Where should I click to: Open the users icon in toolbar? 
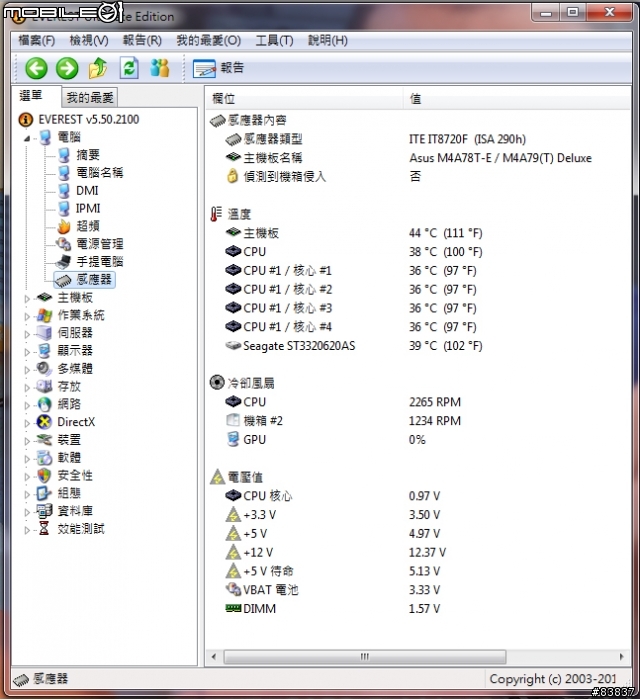click(x=160, y=68)
